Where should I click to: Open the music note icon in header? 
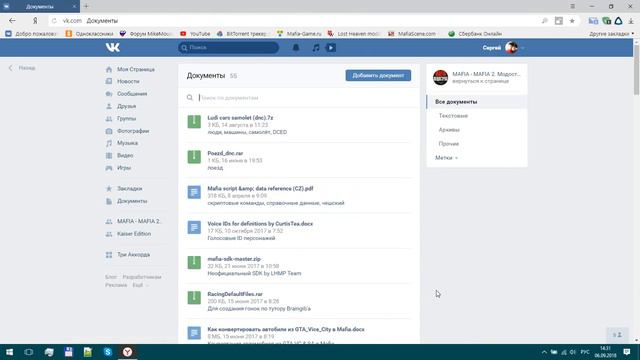(316, 48)
